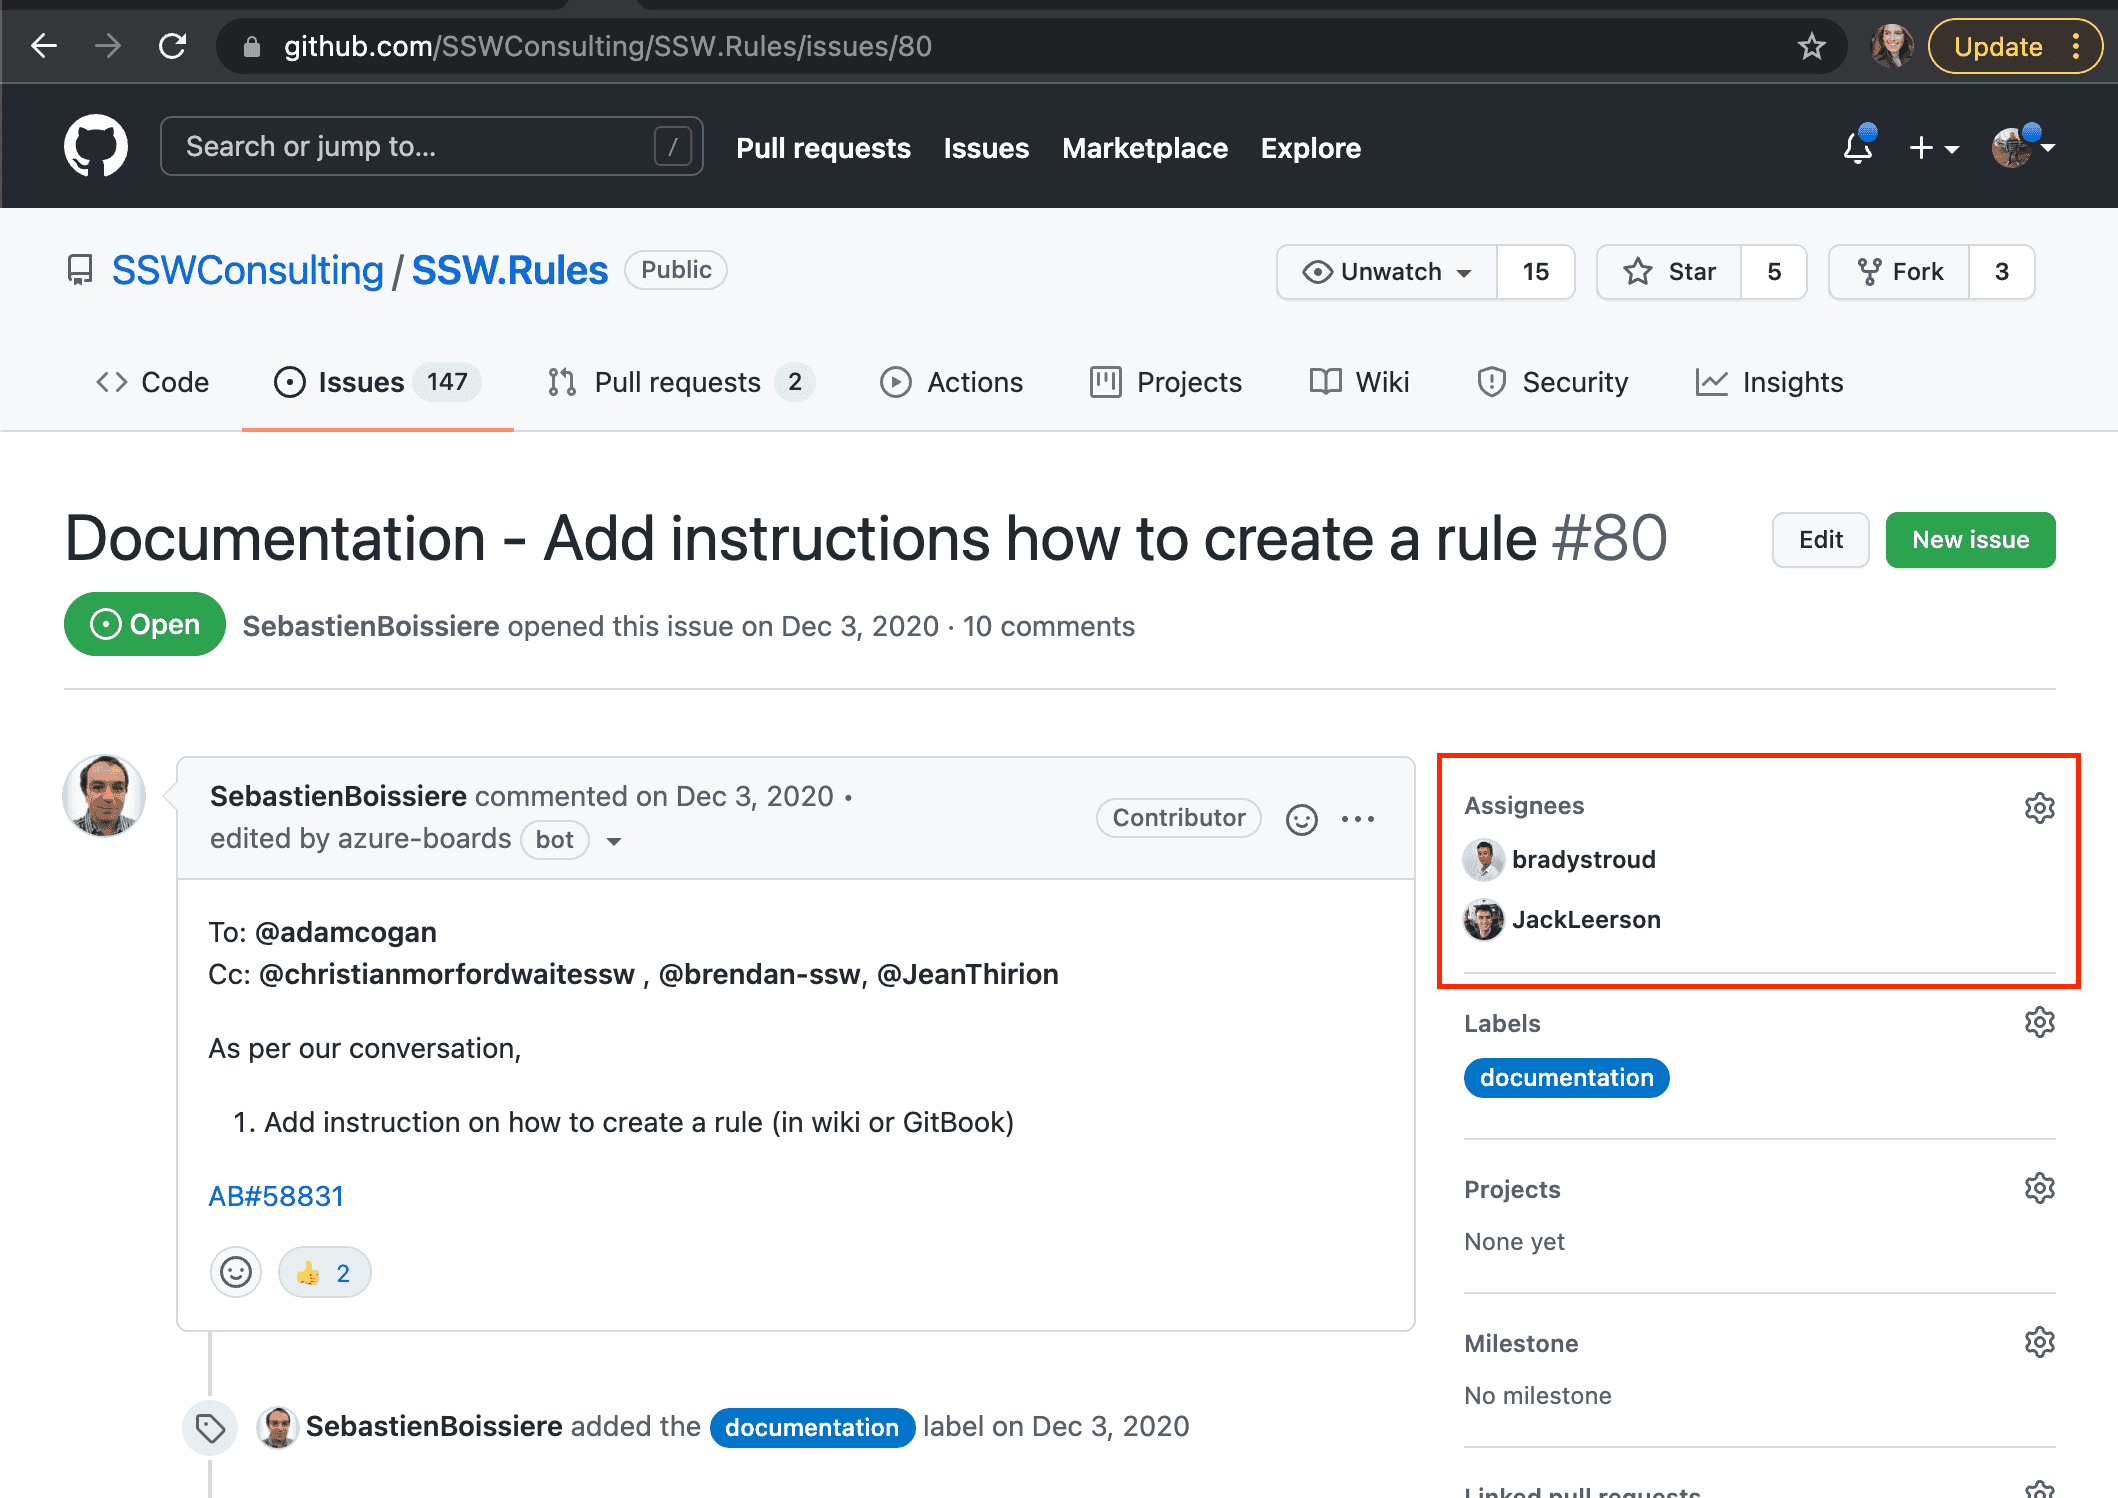The image size is (2118, 1498).
Task: Click the blue documentation label in sidebar
Action: pyautogui.click(x=1566, y=1078)
